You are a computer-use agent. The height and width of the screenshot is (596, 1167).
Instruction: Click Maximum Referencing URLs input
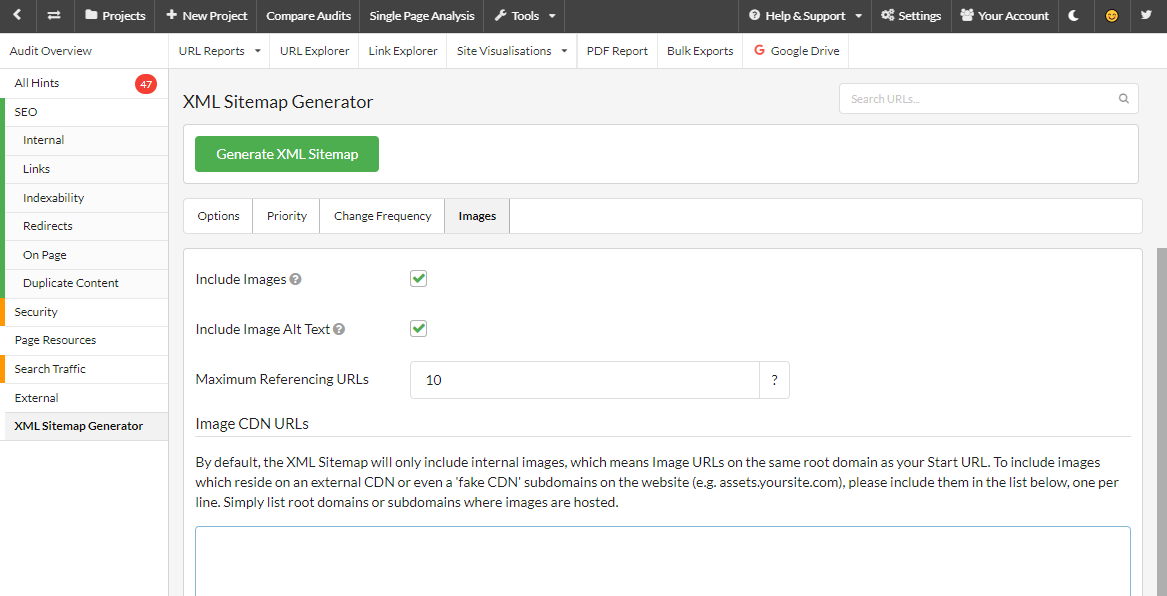[x=585, y=380]
